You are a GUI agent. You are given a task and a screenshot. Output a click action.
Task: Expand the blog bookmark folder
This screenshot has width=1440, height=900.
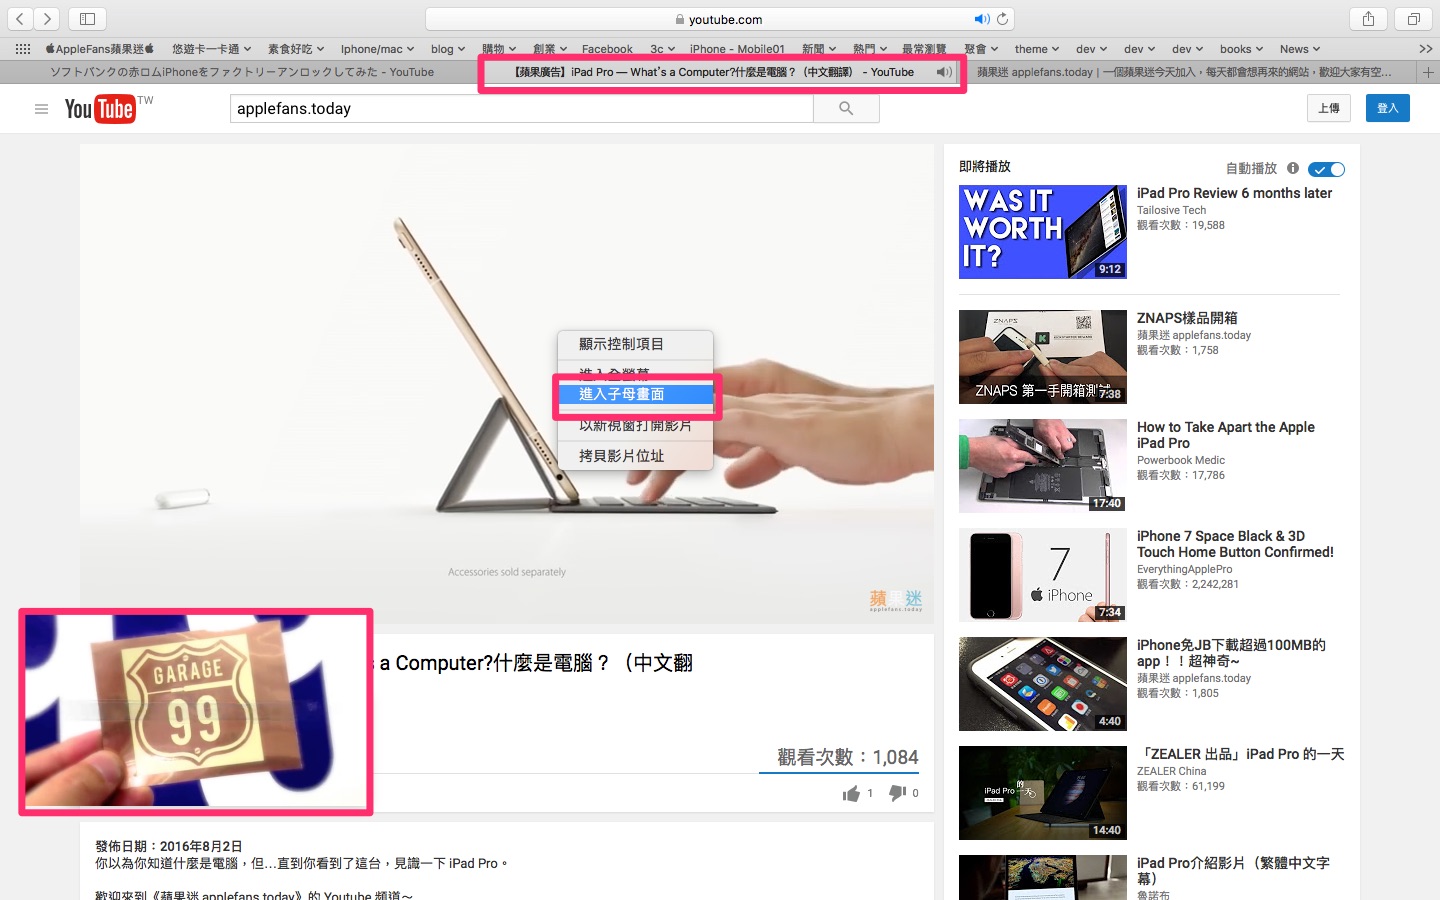[448, 48]
